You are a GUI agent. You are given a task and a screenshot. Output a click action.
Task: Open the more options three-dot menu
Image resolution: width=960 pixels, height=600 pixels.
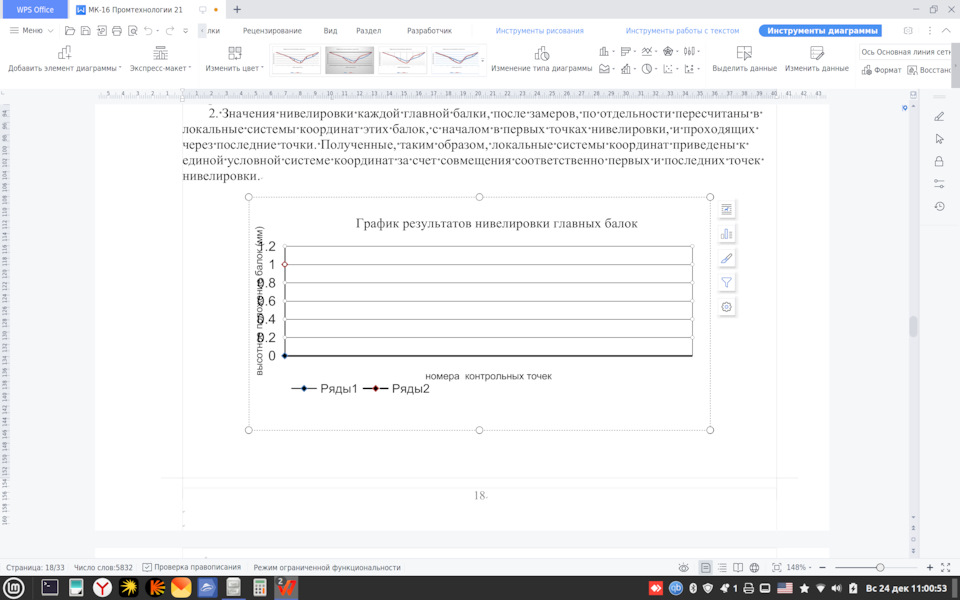click(x=929, y=31)
